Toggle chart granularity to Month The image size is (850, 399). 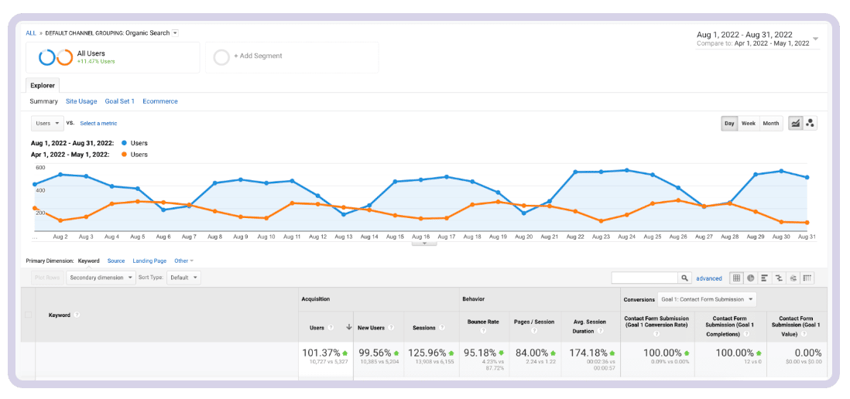click(x=771, y=124)
